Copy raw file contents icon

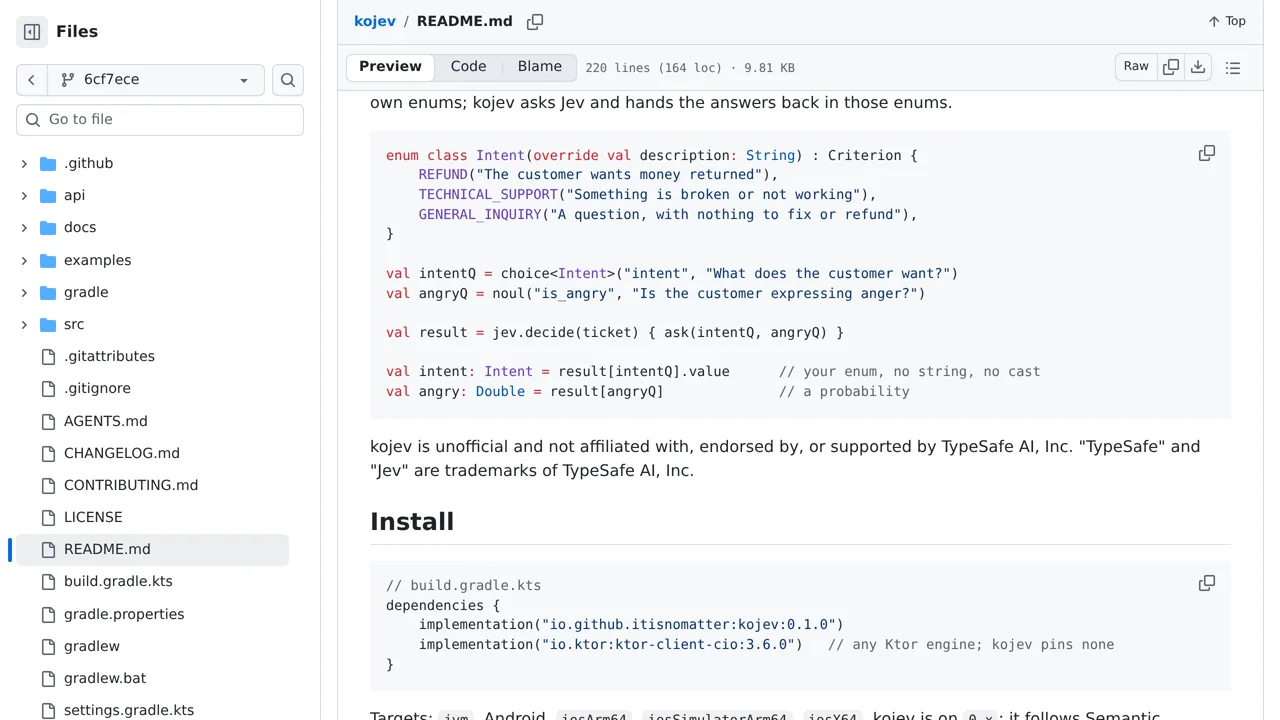click(1171, 68)
